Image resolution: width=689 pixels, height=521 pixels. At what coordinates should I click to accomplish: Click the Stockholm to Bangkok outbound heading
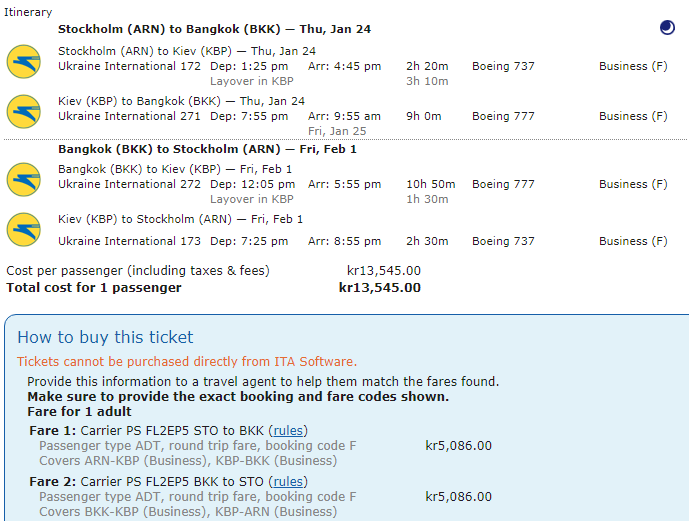click(x=214, y=29)
